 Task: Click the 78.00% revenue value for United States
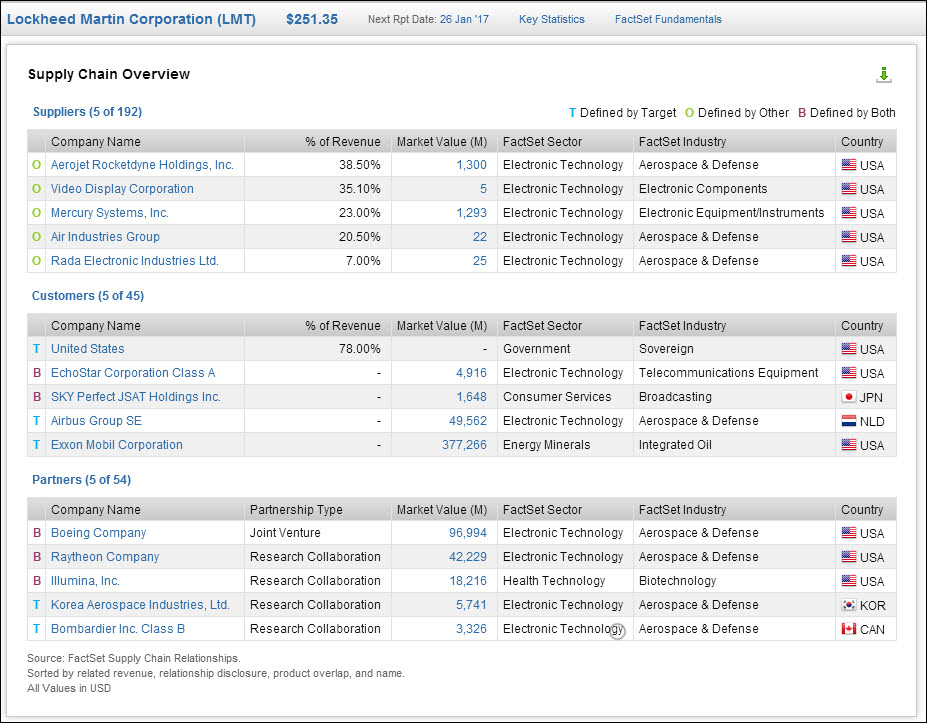point(359,349)
